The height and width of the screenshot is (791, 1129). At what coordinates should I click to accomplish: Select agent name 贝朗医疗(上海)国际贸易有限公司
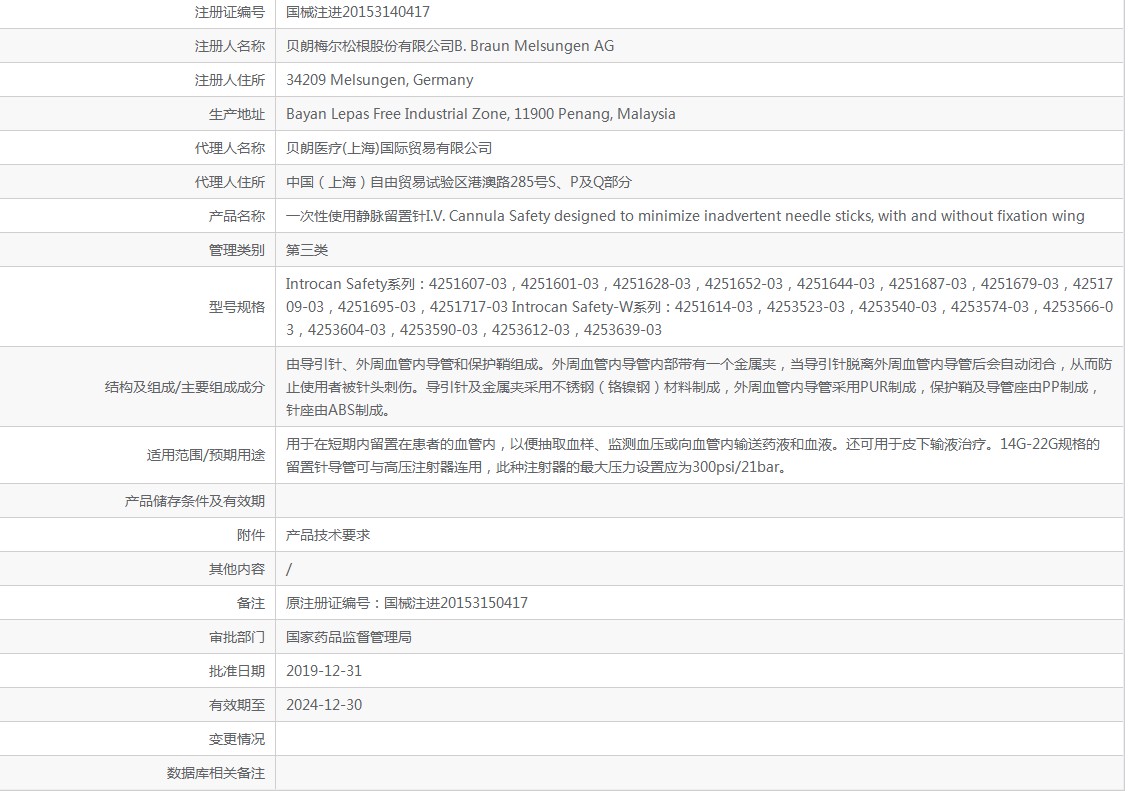[x=389, y=148]
